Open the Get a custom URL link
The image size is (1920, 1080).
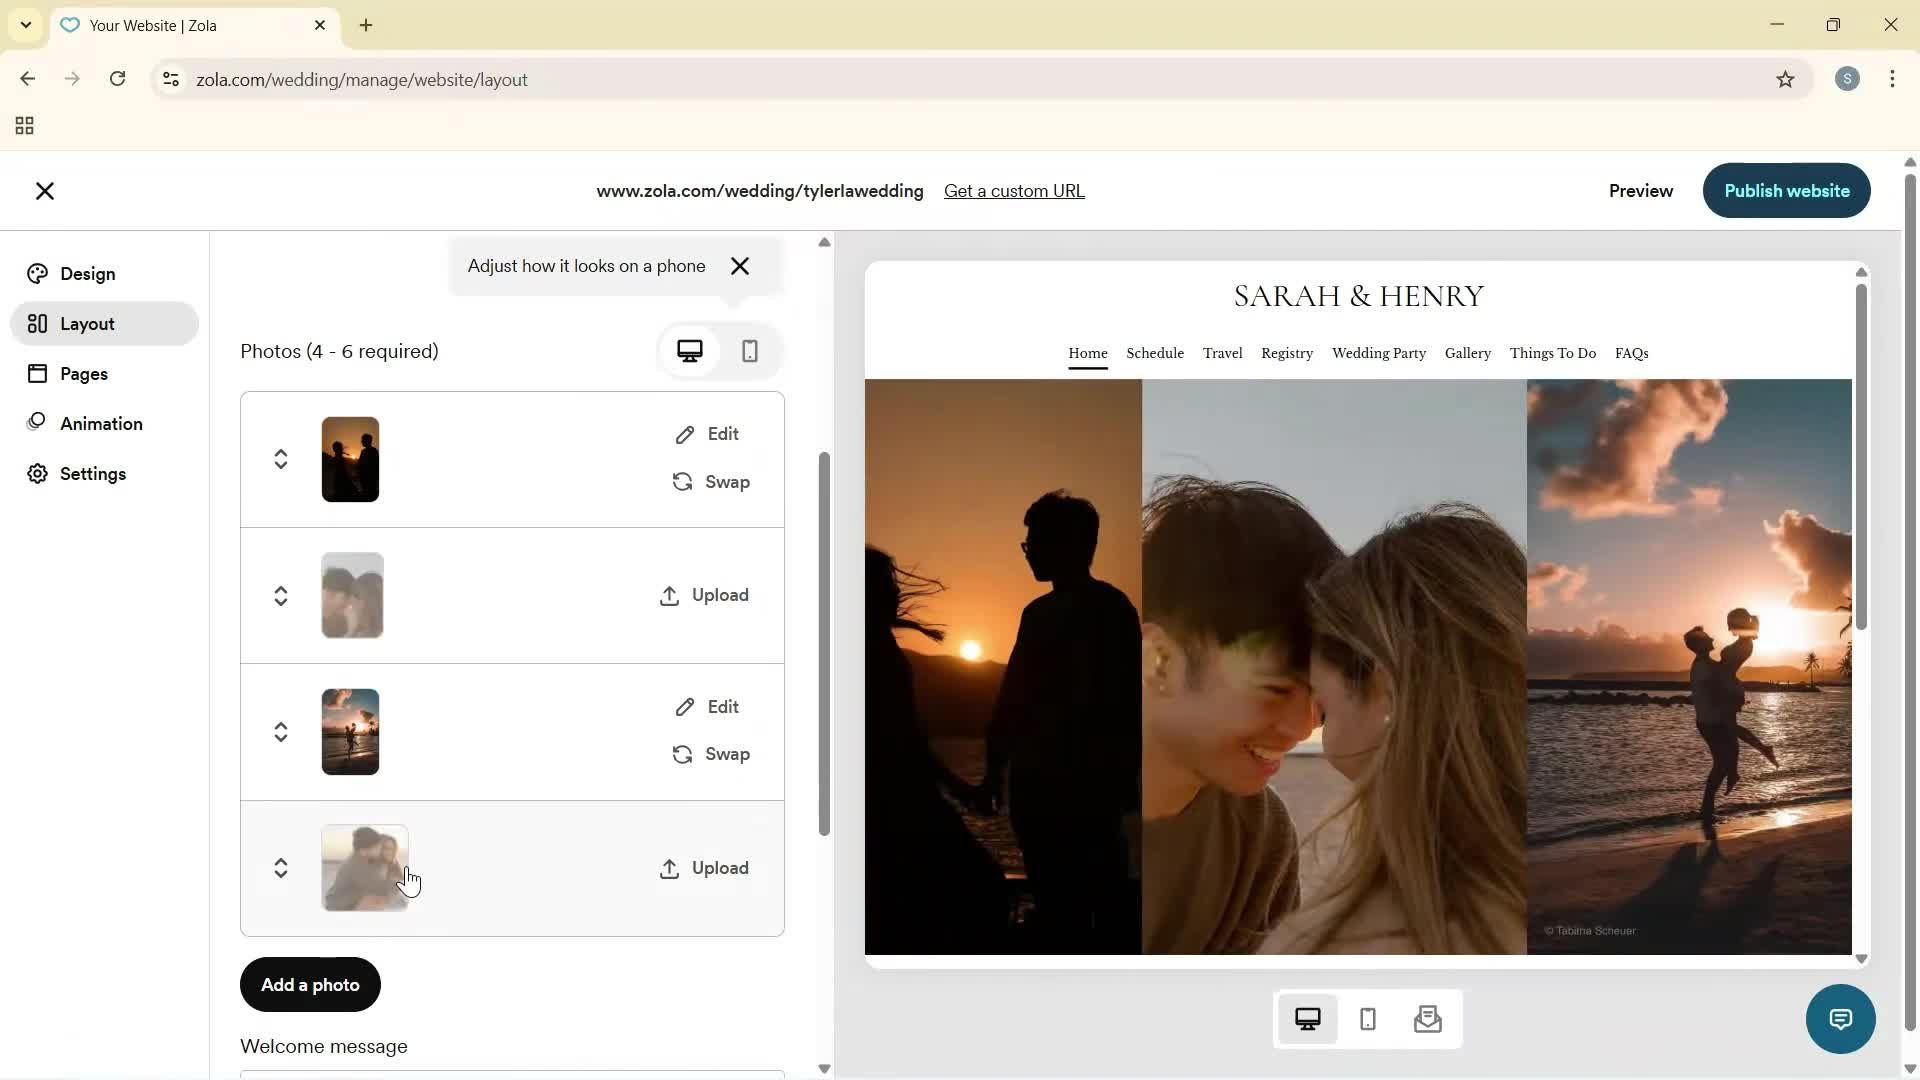tap(1014, 190)
